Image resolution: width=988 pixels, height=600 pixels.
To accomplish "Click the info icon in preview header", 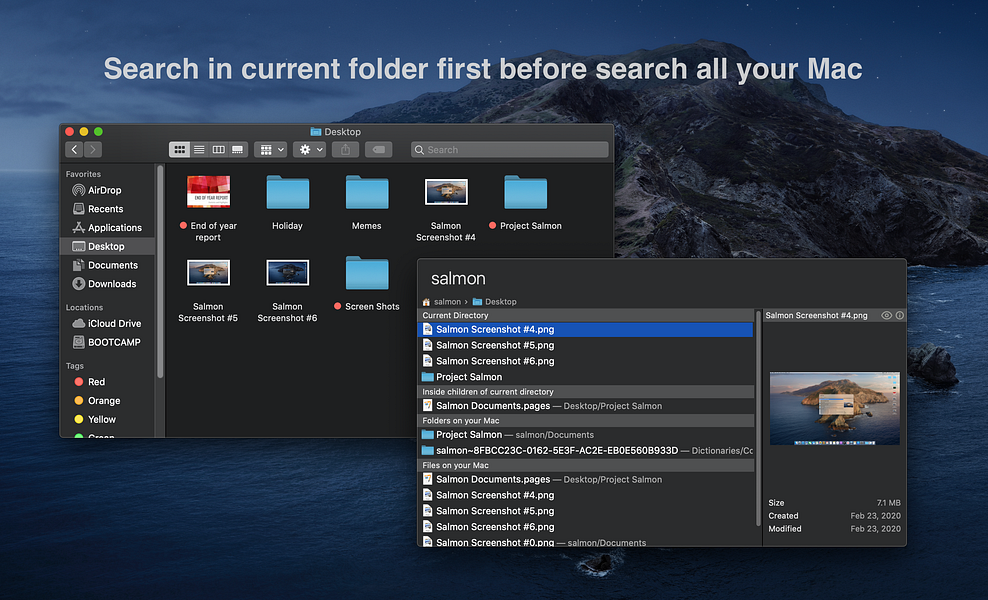I will (x=900, y=315).
